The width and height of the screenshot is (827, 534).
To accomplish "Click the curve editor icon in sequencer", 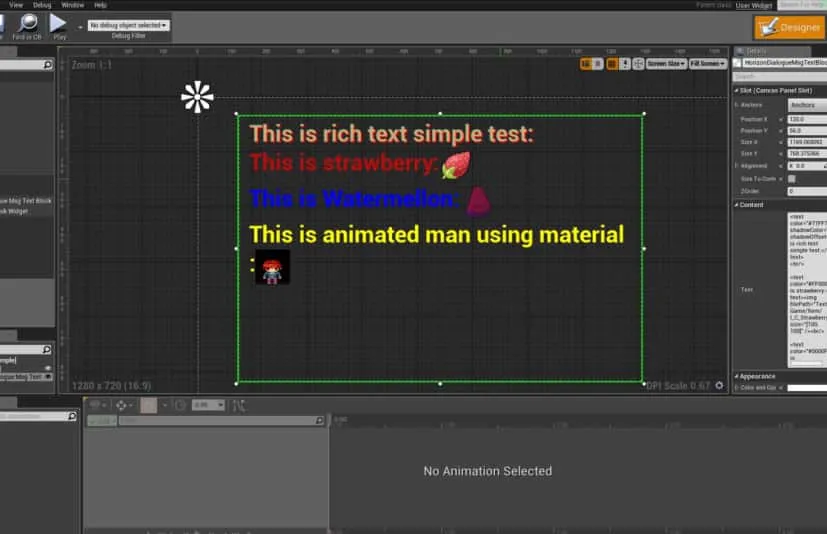I will pyautogui.click(x=238, y=405).
